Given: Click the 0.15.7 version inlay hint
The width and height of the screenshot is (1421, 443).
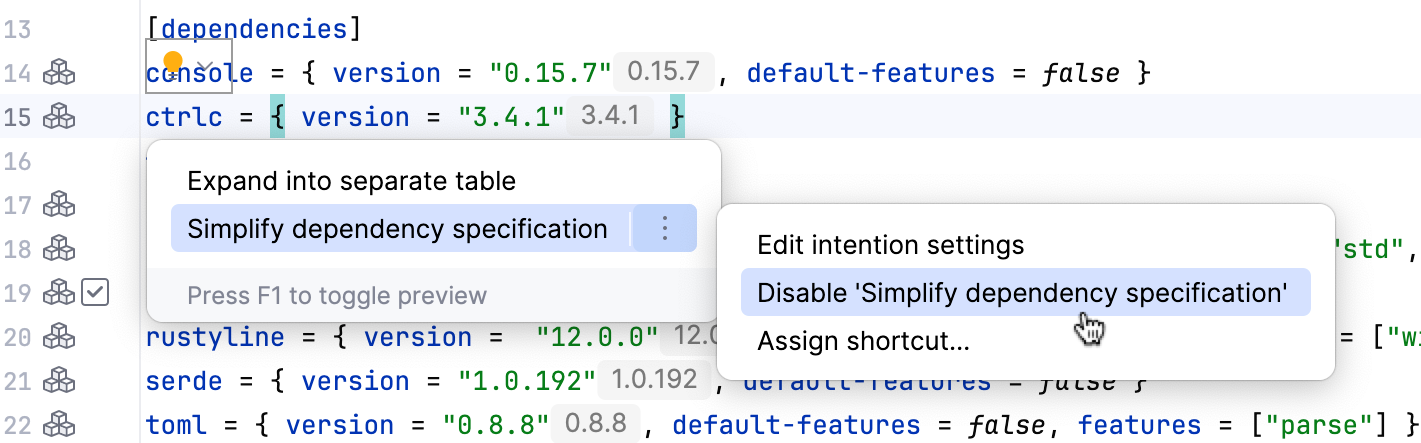Looking at the screenshot, I should (x=664, y=73).
